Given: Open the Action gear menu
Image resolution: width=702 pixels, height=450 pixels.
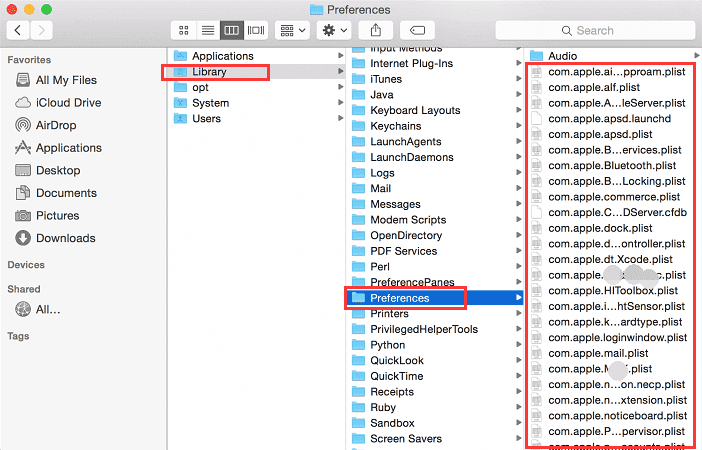Looking at the screenshot, I should click(x=334, y=30).
